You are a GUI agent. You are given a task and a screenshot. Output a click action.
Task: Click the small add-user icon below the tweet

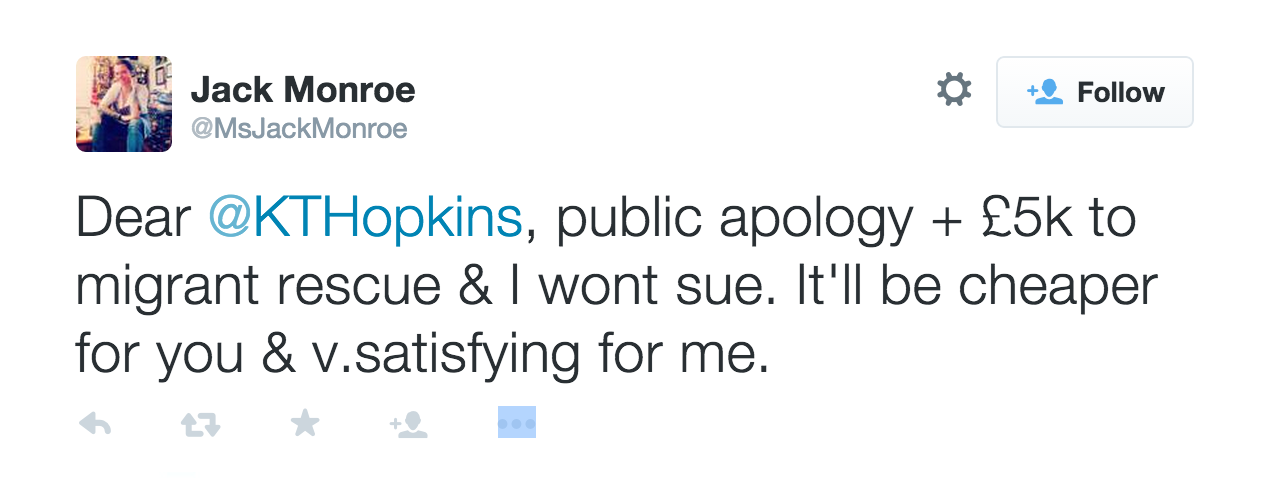click(x=409, y=425)
